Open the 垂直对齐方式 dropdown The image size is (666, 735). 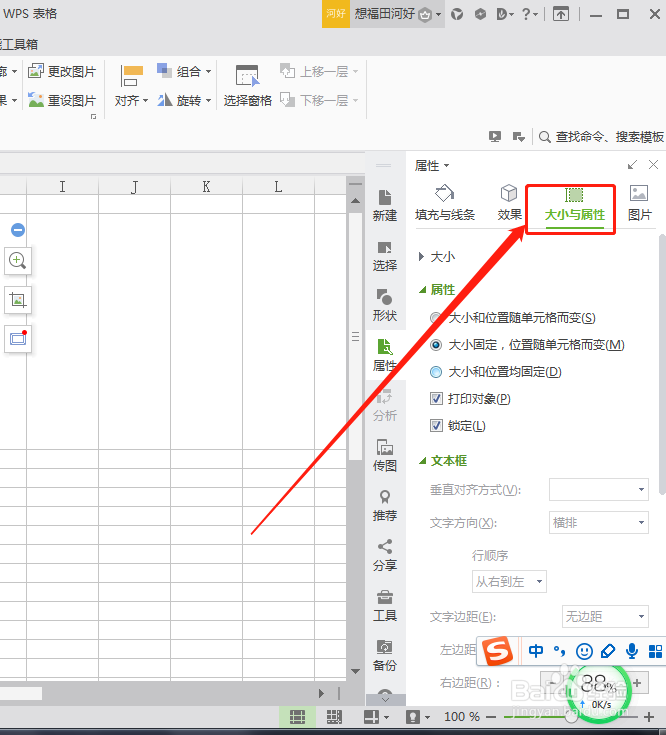point(599,489)
